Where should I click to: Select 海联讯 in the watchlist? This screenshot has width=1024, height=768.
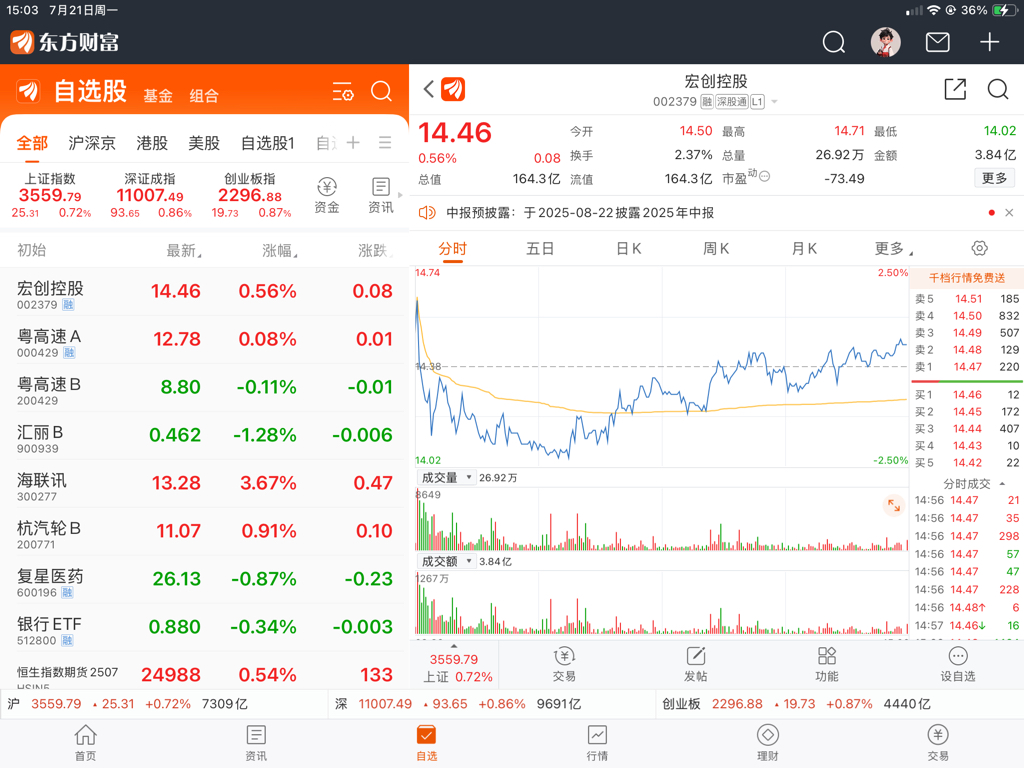[x=204, y=484]
